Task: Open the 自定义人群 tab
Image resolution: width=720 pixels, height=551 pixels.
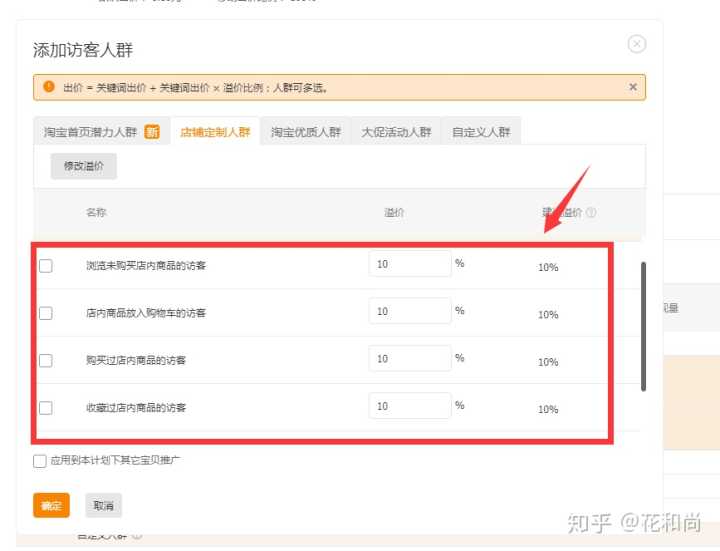Action: (x=481, y=132)
